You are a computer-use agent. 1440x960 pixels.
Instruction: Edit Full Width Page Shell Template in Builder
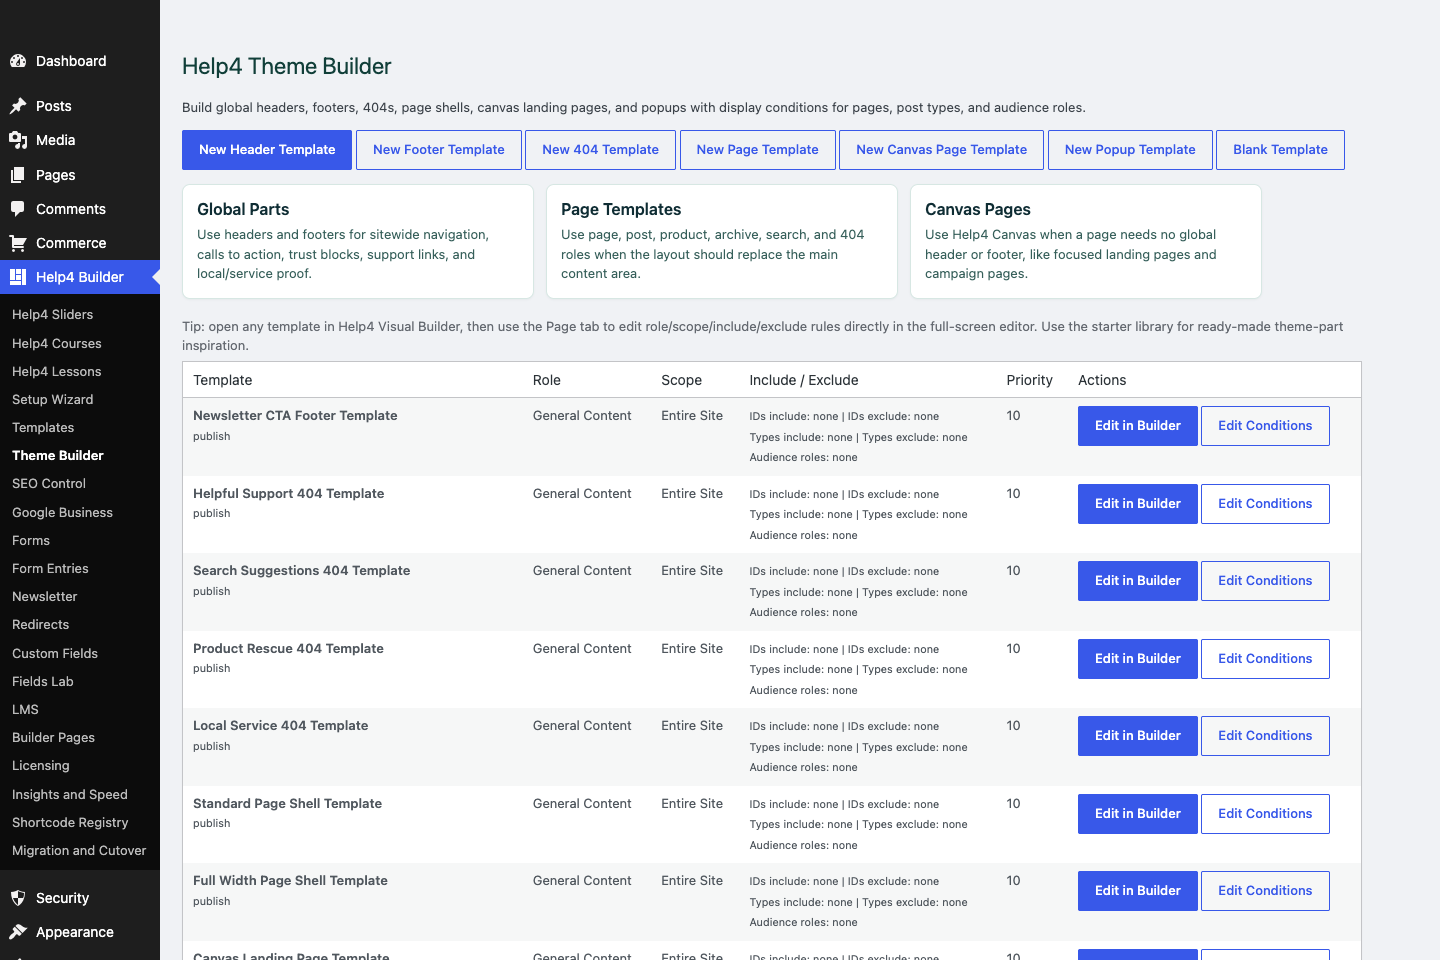coord(1138,891)
